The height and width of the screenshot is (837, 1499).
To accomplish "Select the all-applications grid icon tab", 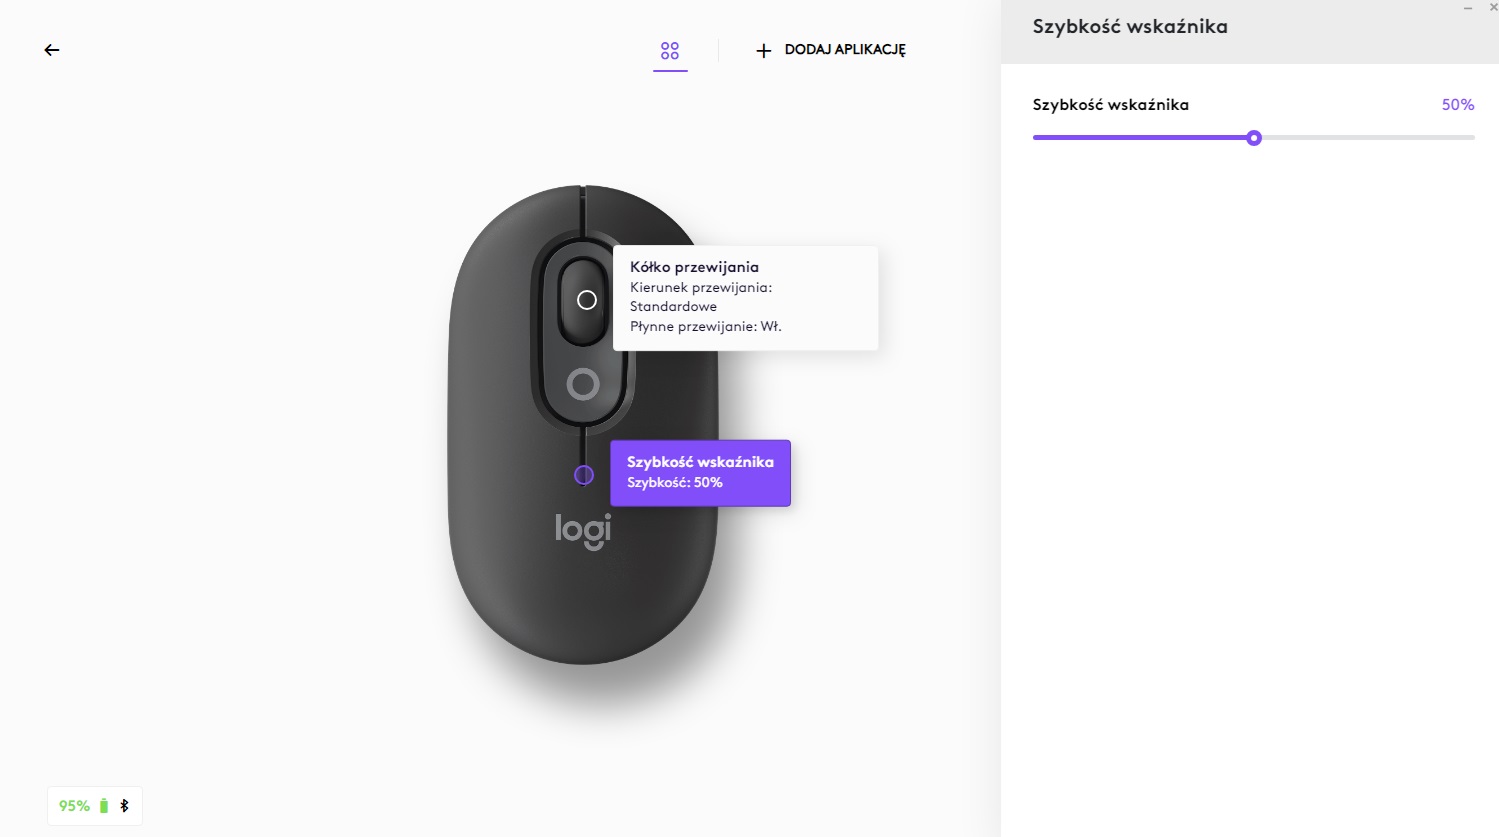I will coord(670,50).
